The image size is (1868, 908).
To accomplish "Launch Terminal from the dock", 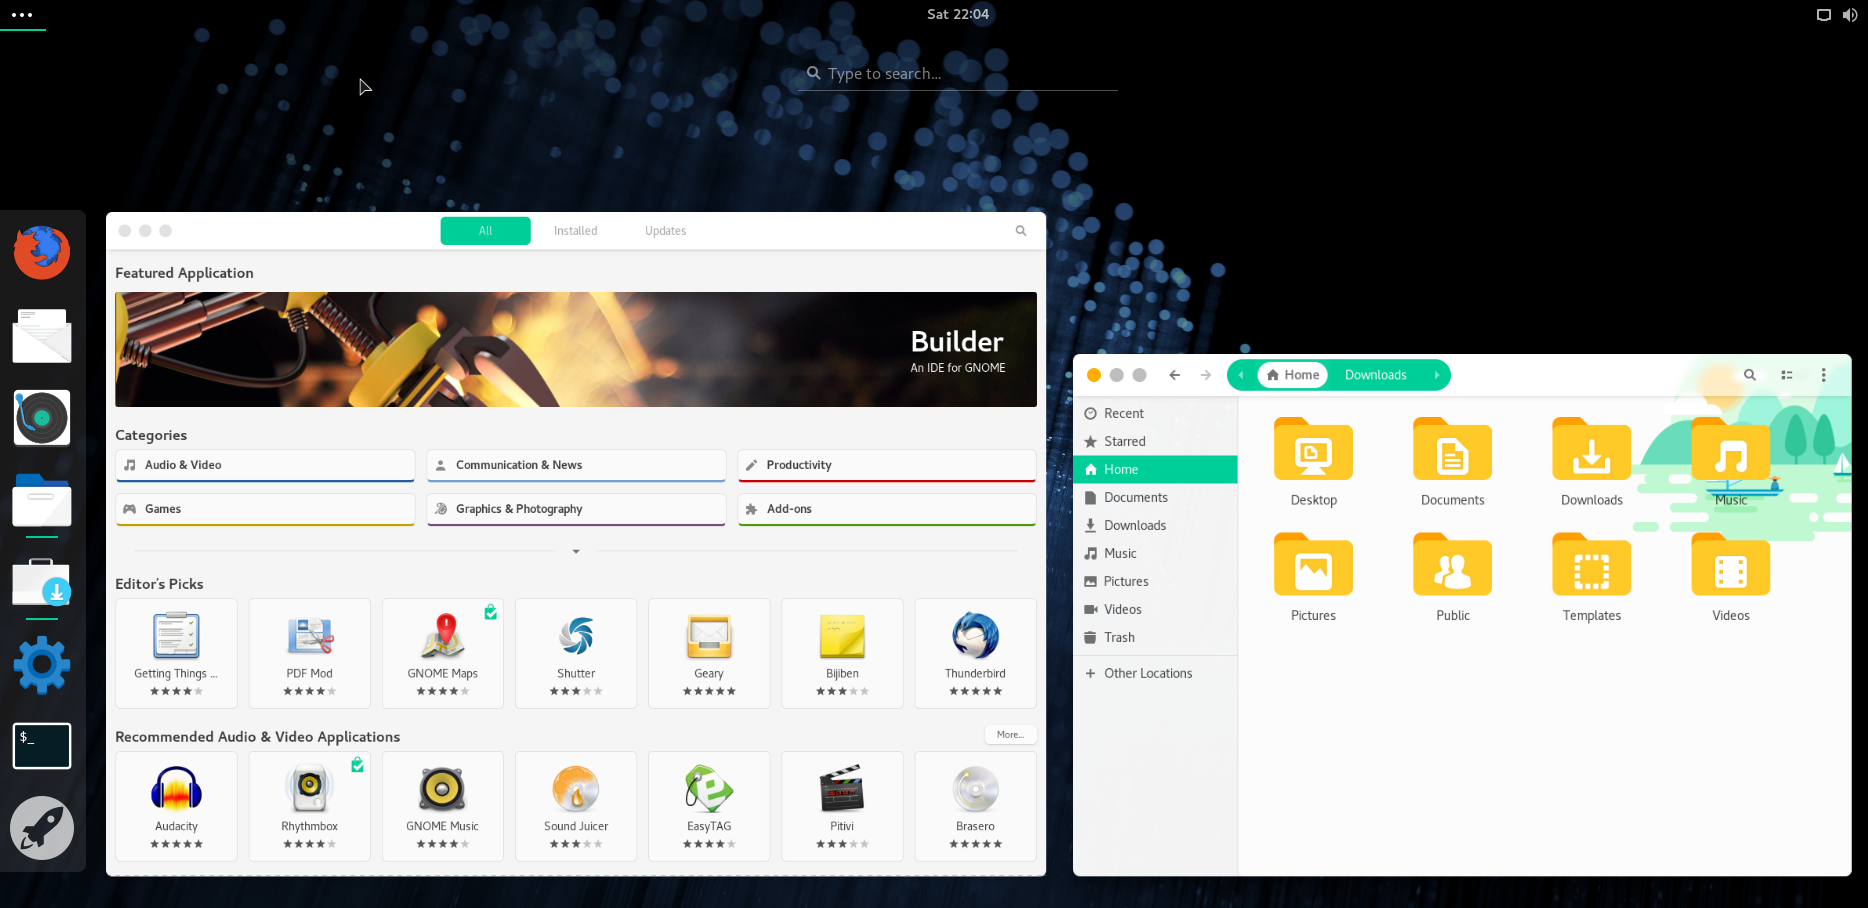I will coord(42,746).
